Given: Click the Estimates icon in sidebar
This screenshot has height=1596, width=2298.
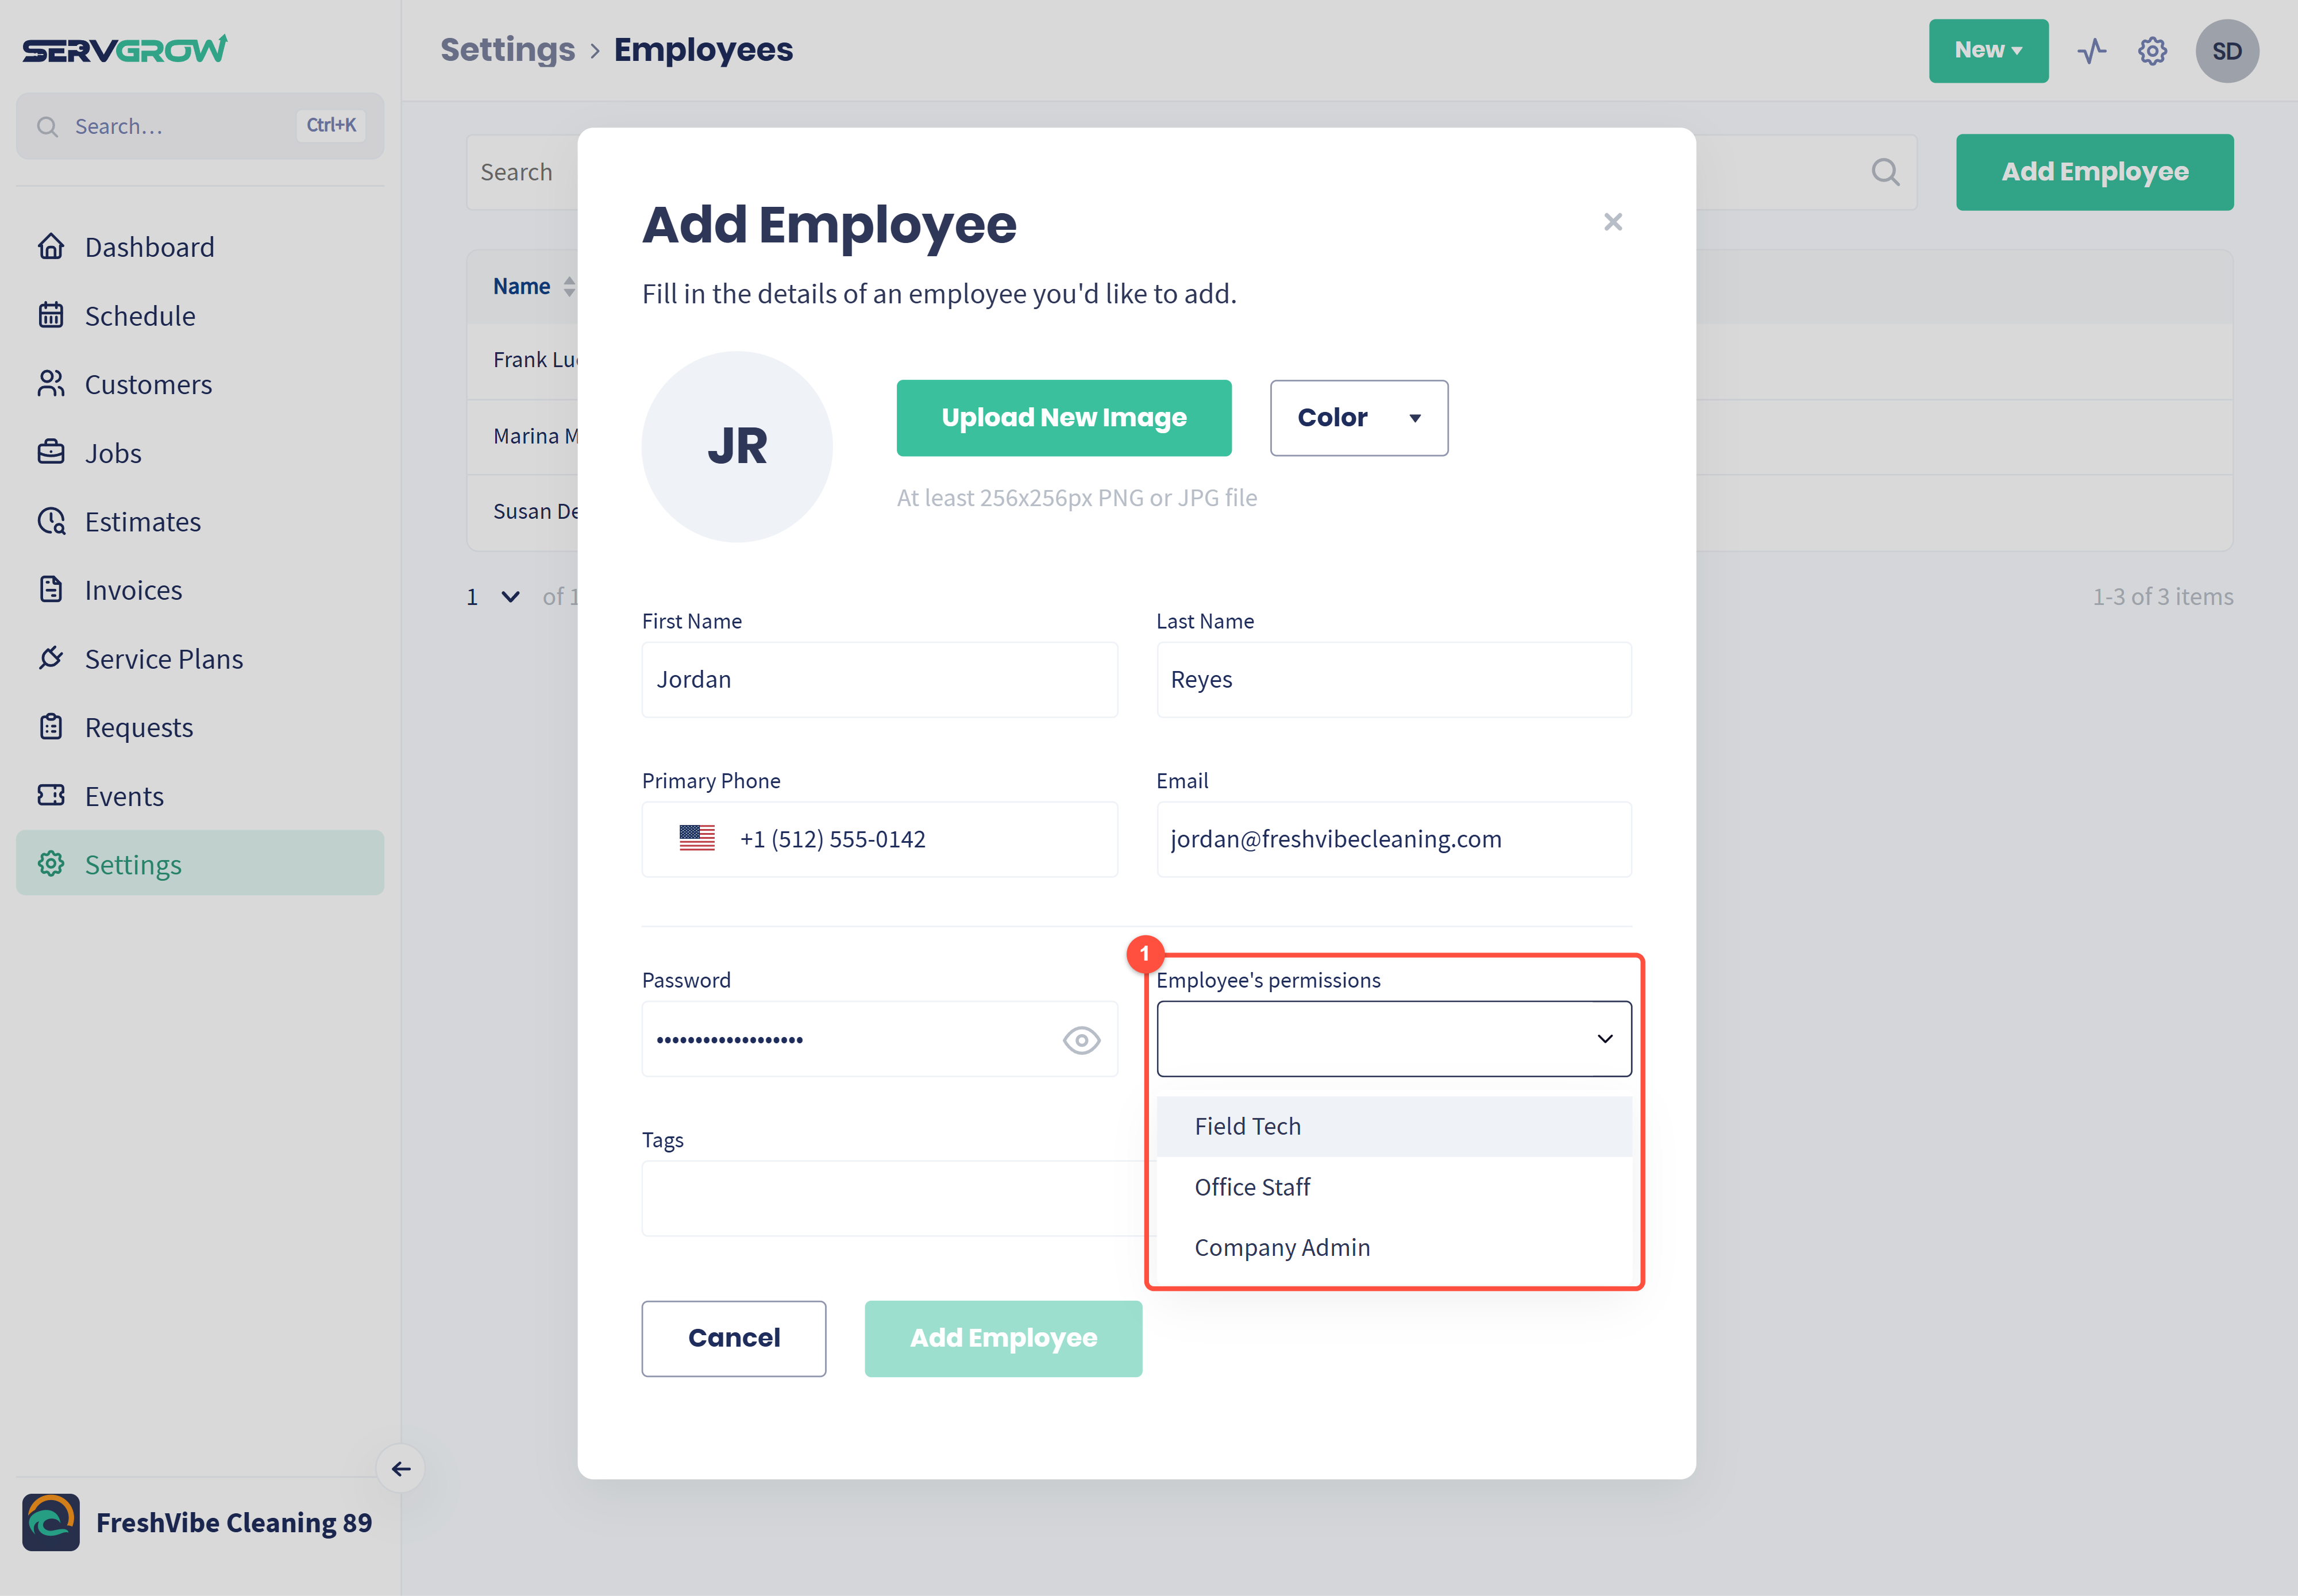Looking at the screenshot, I should coord(51,521).
